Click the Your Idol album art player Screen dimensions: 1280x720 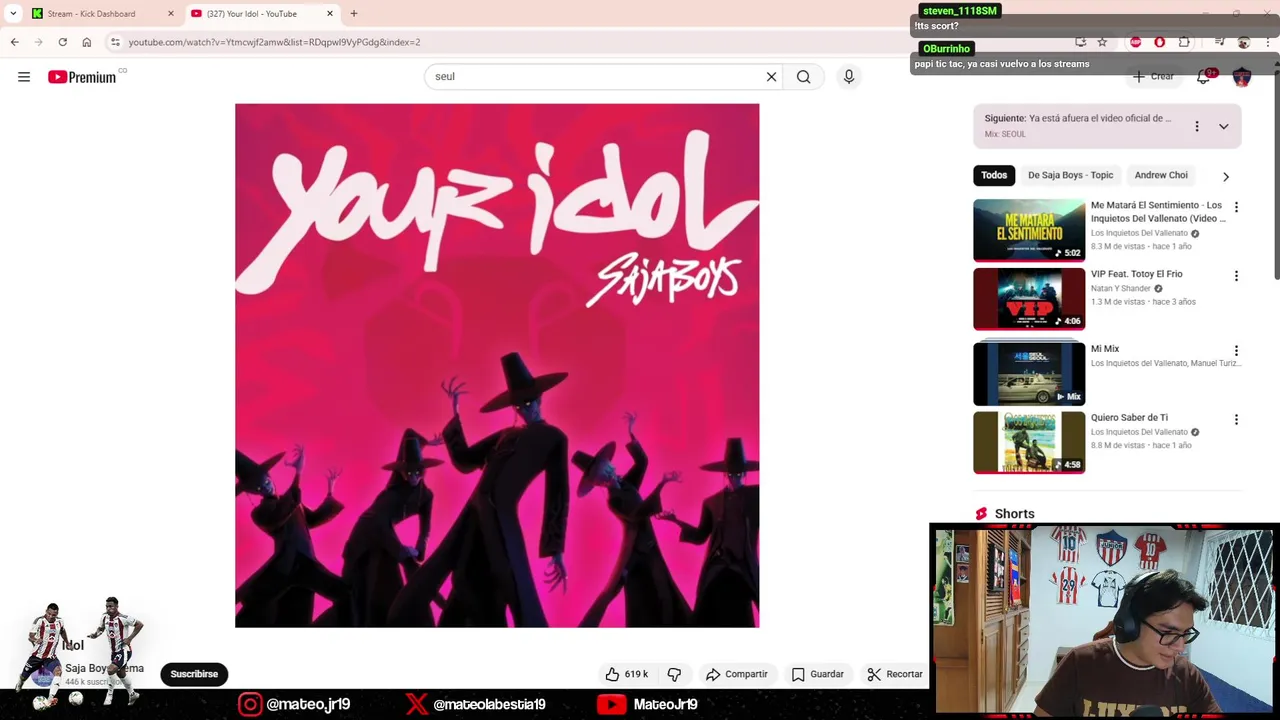point(497,366)
